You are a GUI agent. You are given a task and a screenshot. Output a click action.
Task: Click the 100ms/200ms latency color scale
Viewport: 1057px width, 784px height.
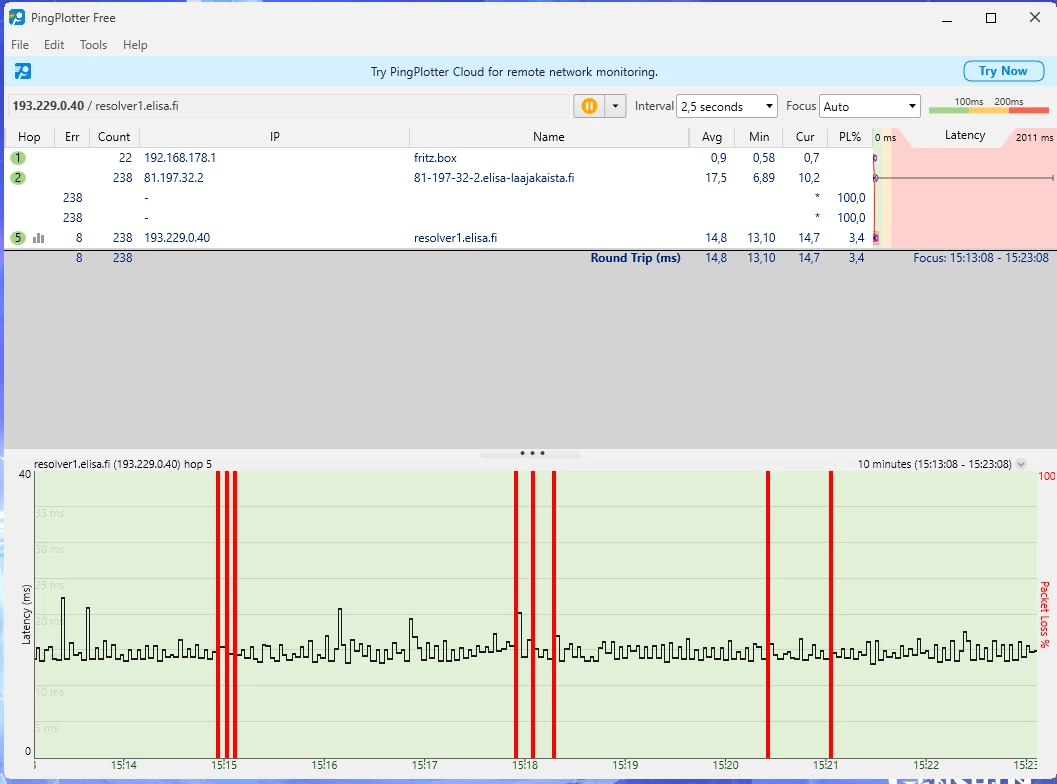(988, 107)
